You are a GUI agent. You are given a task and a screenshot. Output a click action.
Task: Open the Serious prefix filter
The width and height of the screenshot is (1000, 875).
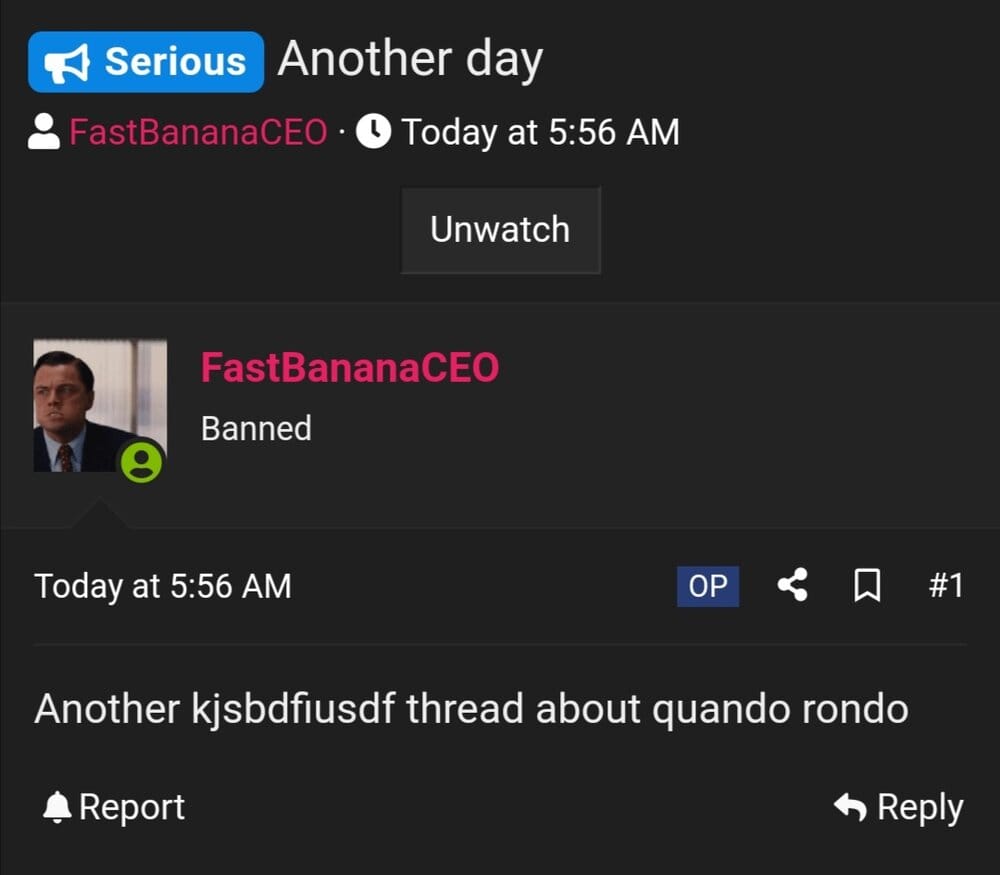click(145, 60)
